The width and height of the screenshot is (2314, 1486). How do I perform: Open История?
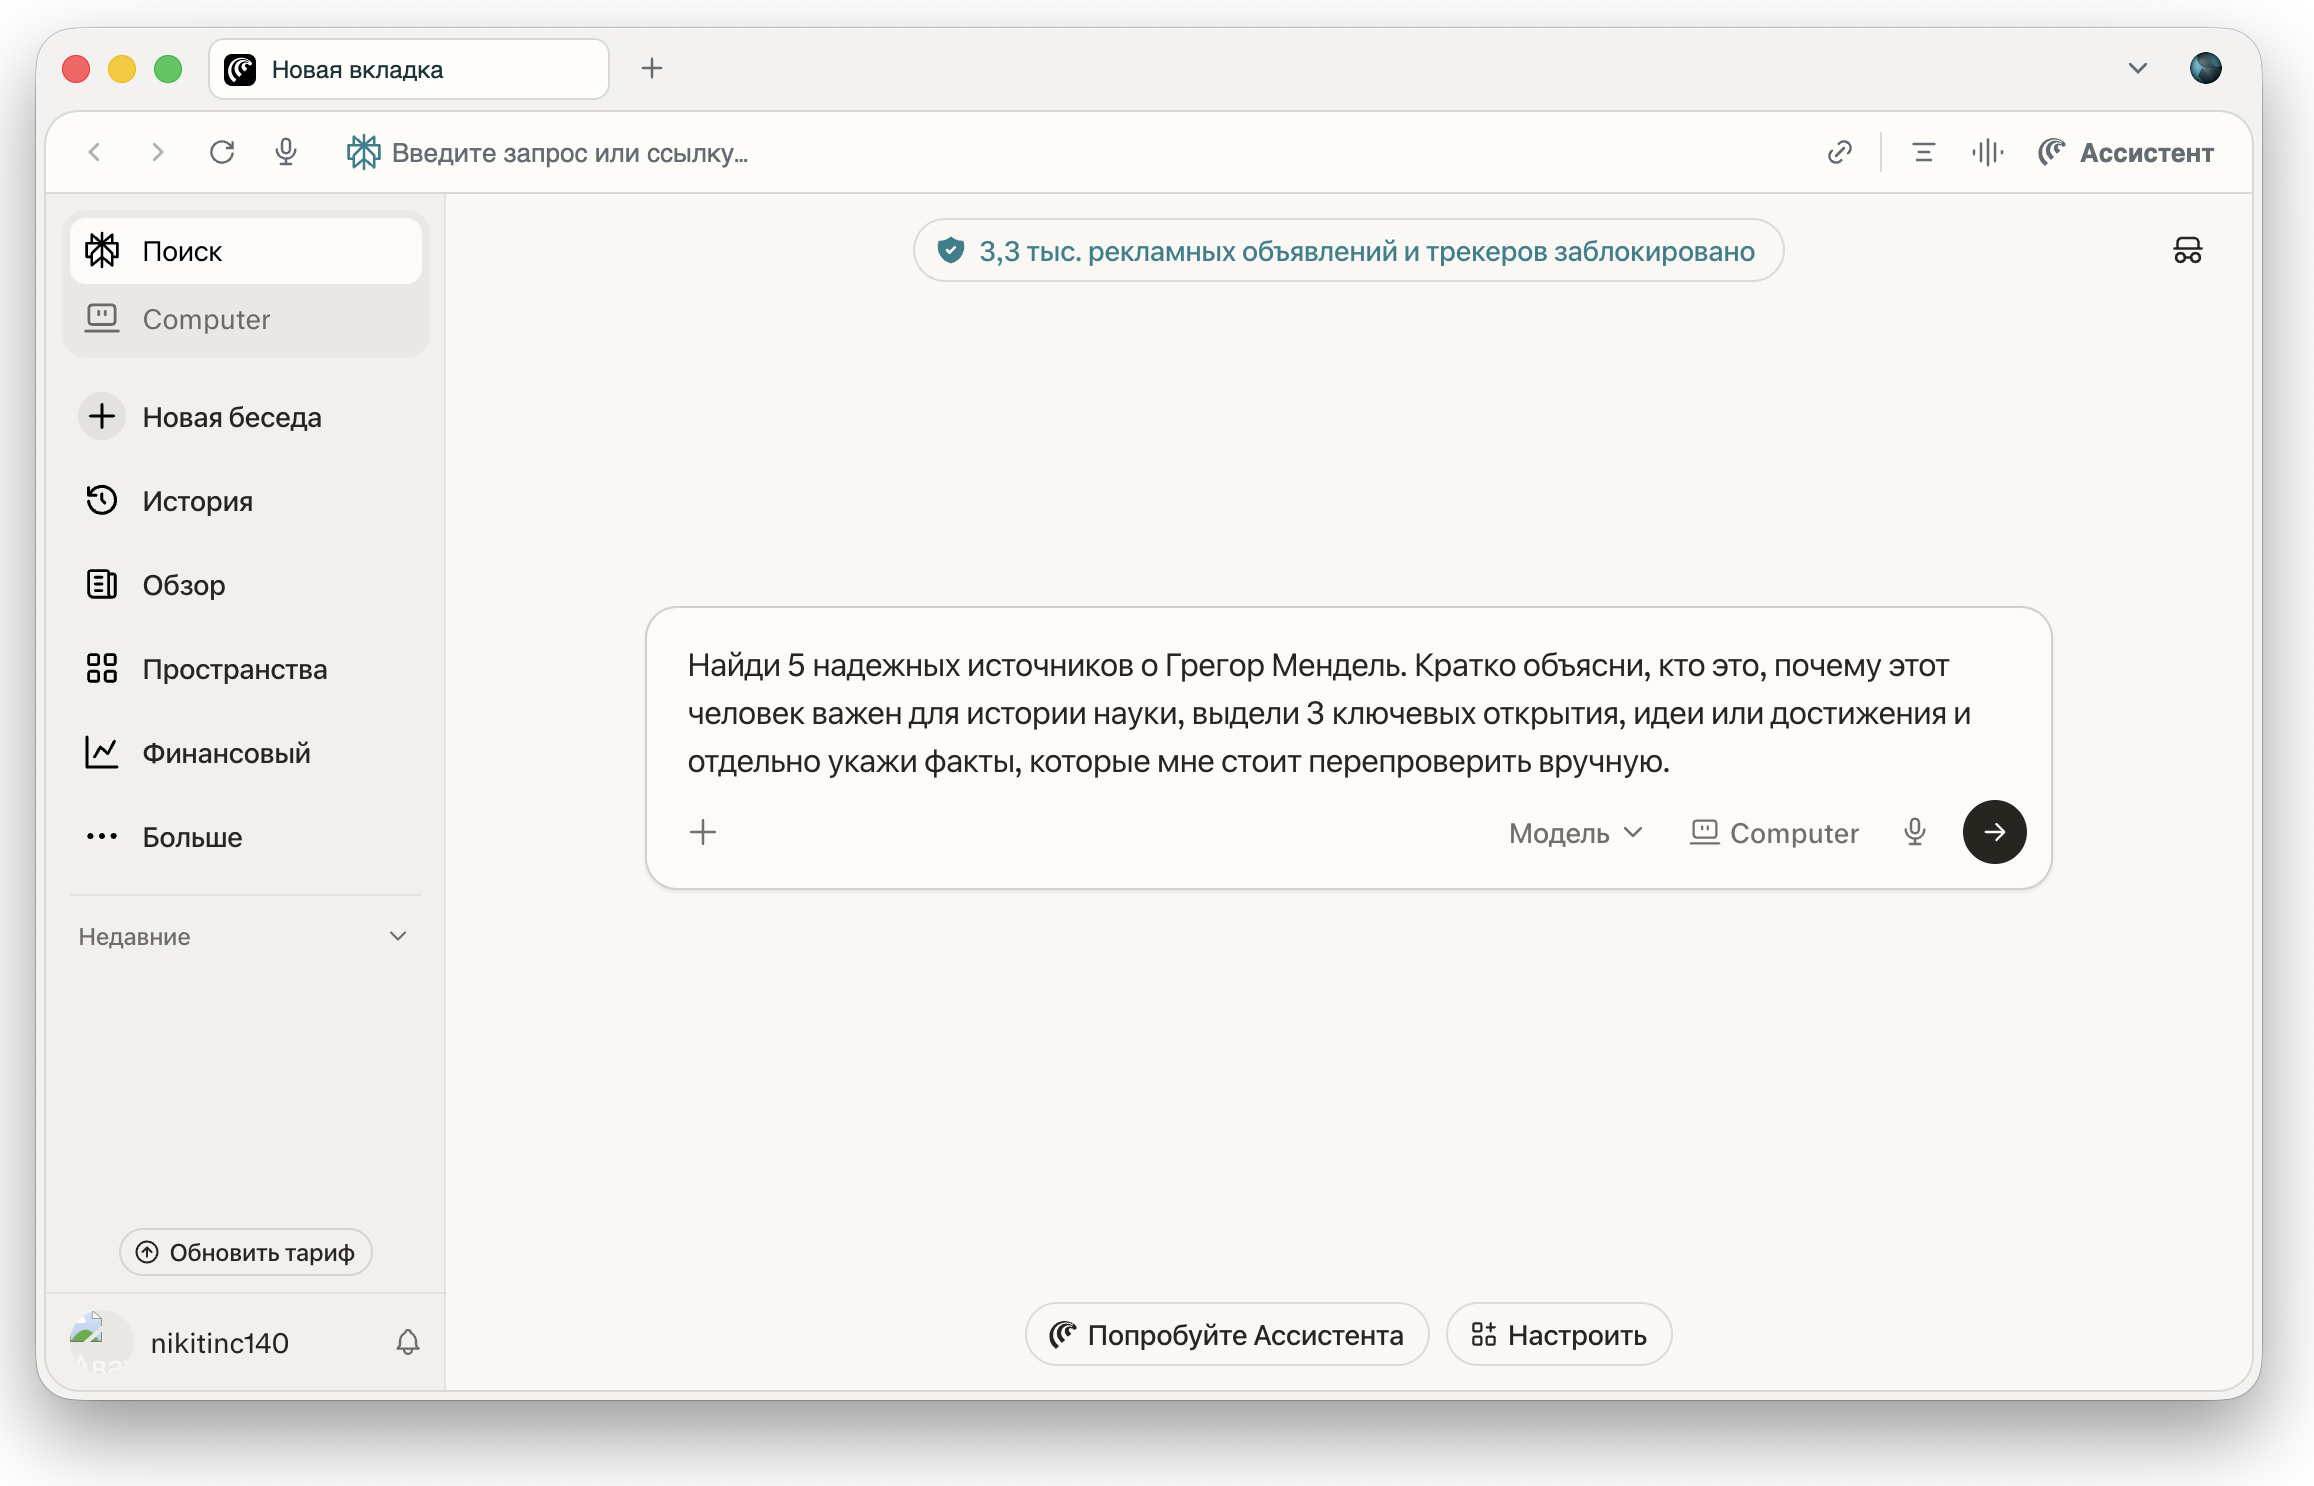(x=246, y=501)
